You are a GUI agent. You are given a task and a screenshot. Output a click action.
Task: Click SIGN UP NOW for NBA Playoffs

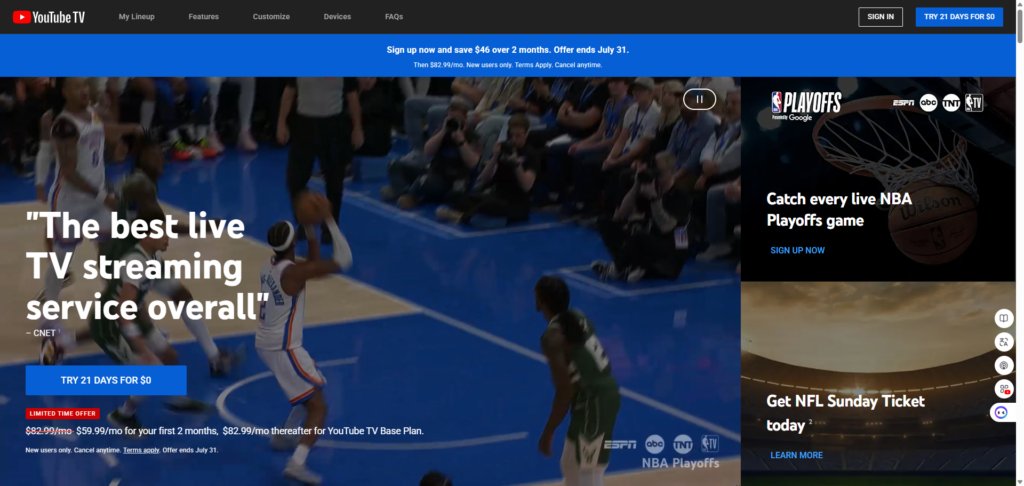pos(797,250)
